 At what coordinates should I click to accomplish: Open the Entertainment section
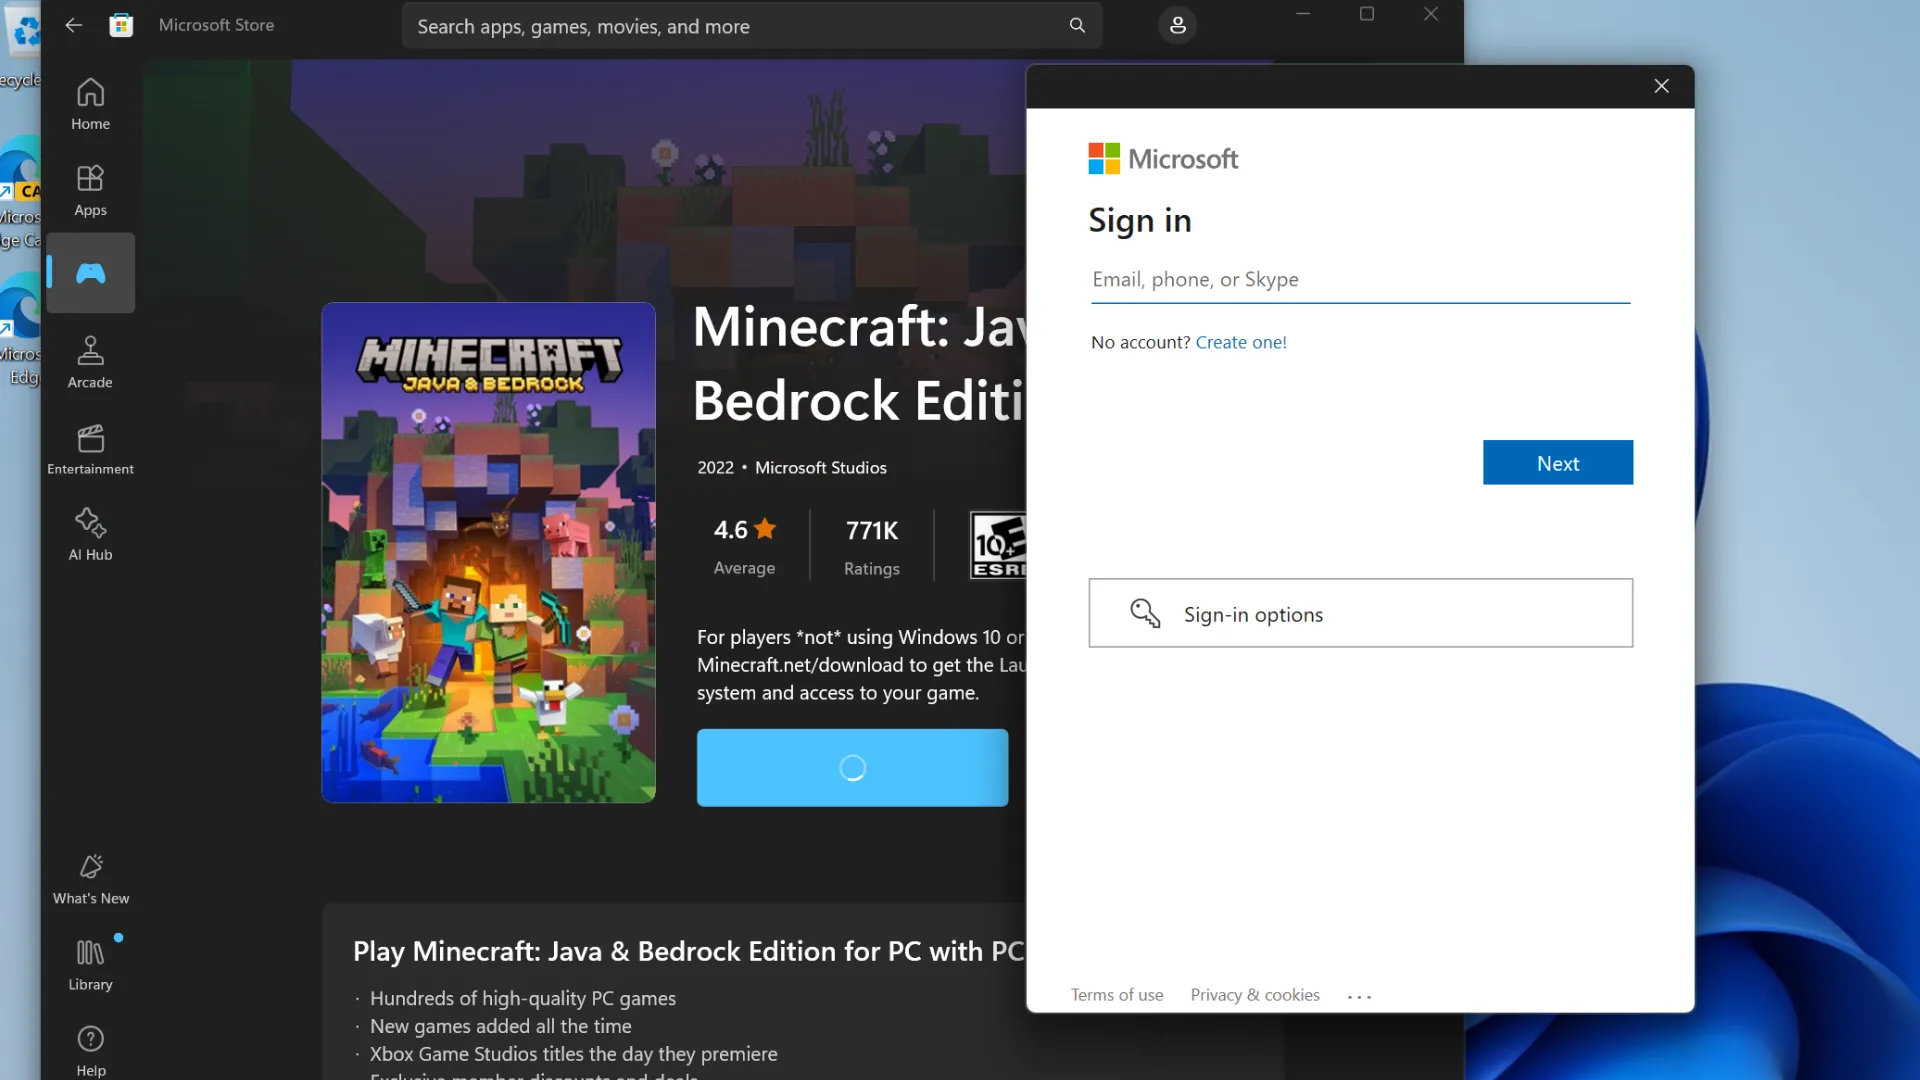pyautogui.click(x=90, y=447)
